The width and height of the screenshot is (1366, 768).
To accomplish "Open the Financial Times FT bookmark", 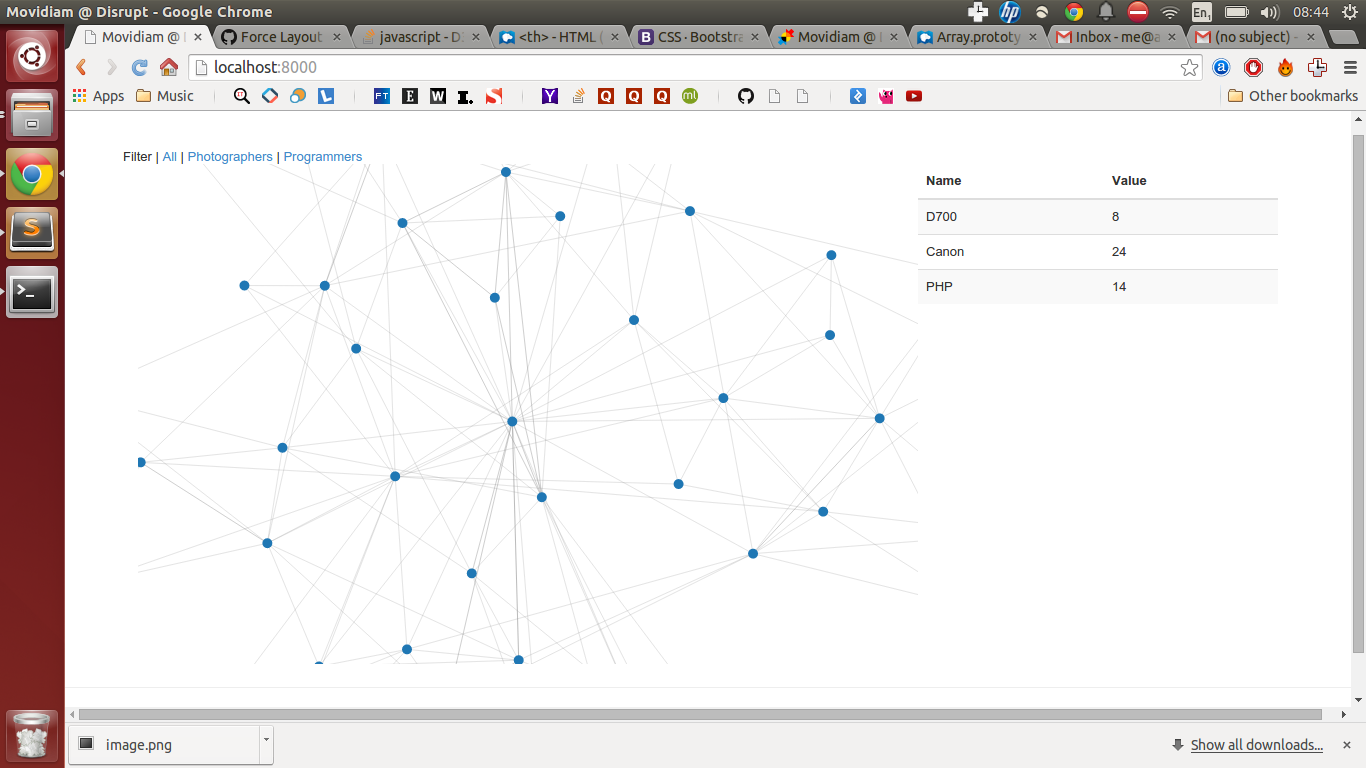I will point(381,96).
